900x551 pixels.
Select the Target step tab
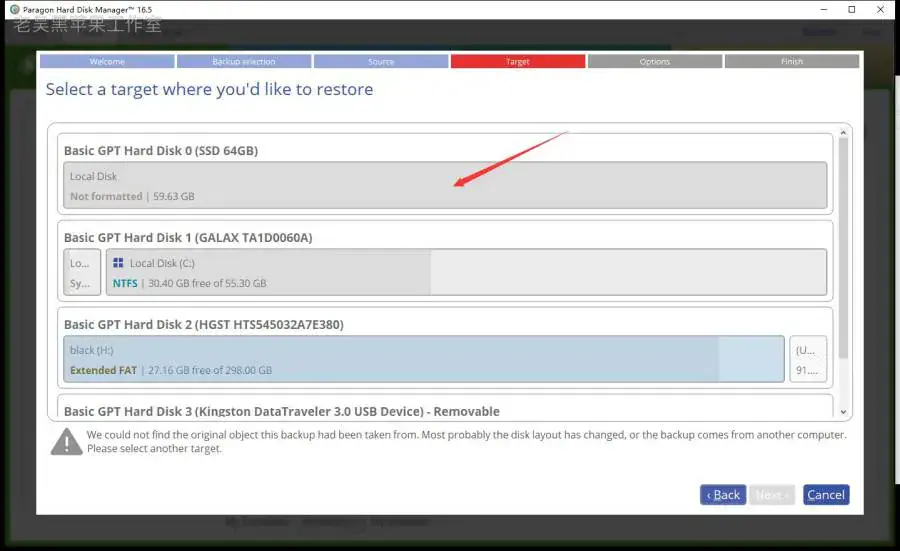tap(518, 61)
